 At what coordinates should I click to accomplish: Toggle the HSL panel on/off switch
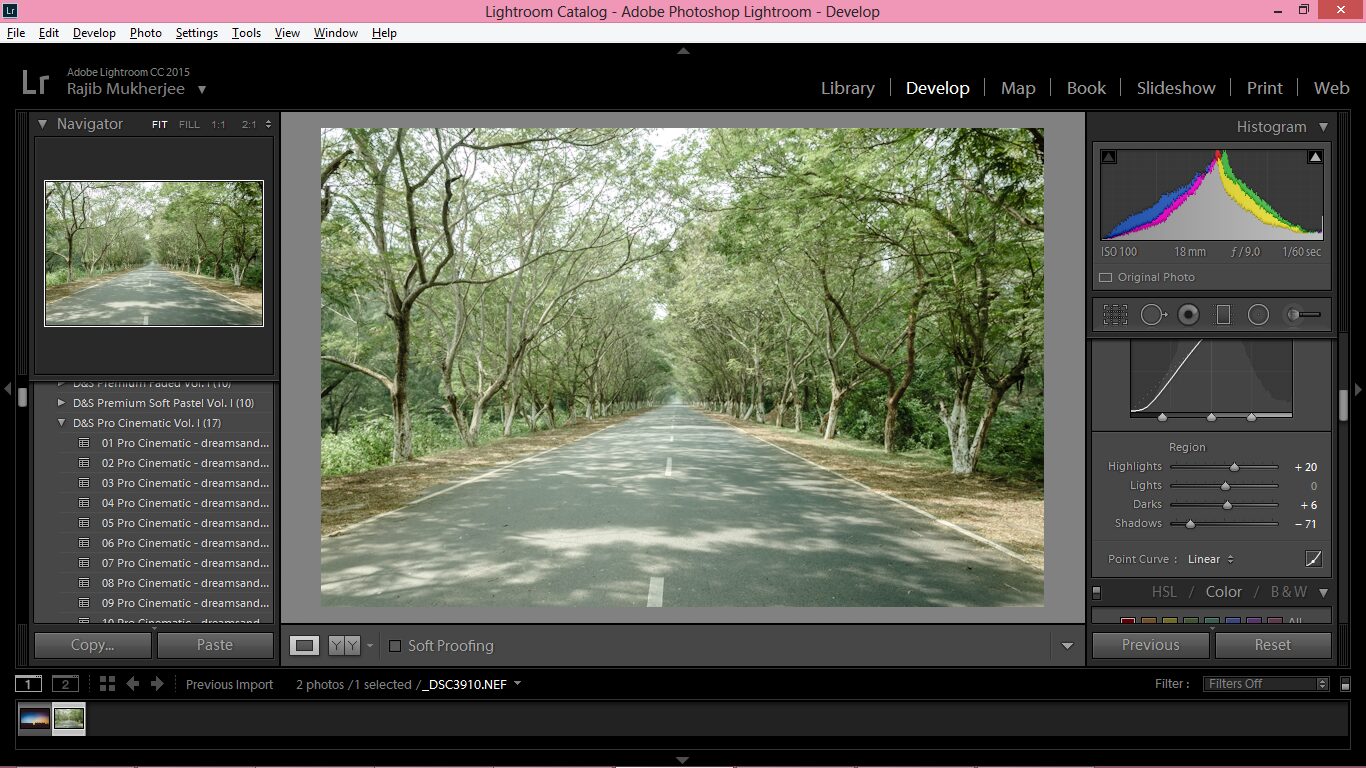coord(1097,592)
